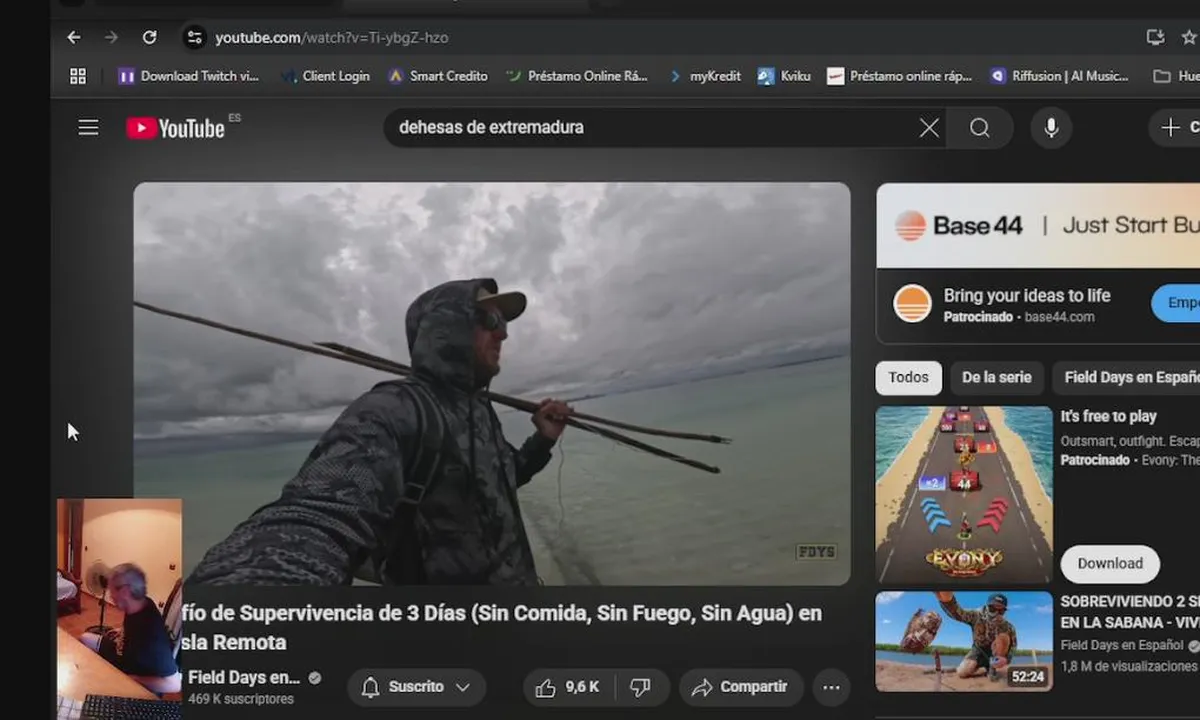
Task: Open the 52:24 video thumbnail
Action: [x=964, y=641]
